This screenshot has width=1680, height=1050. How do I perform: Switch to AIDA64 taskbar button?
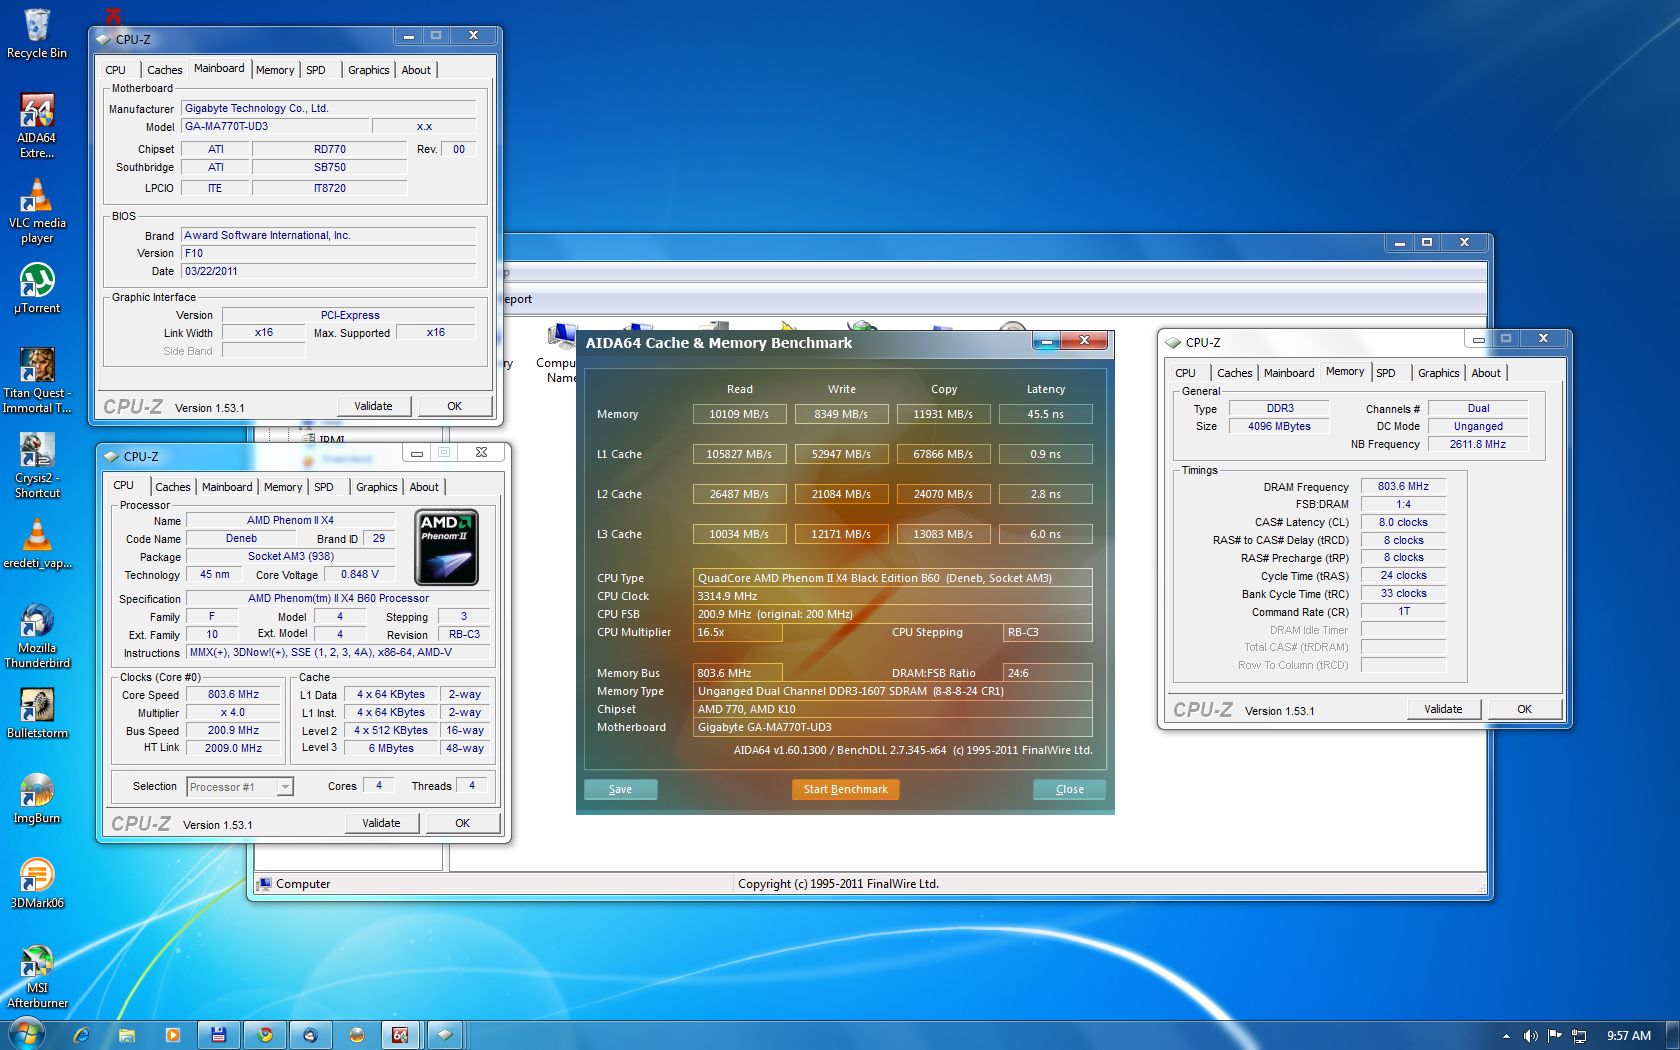[400, 1035]
